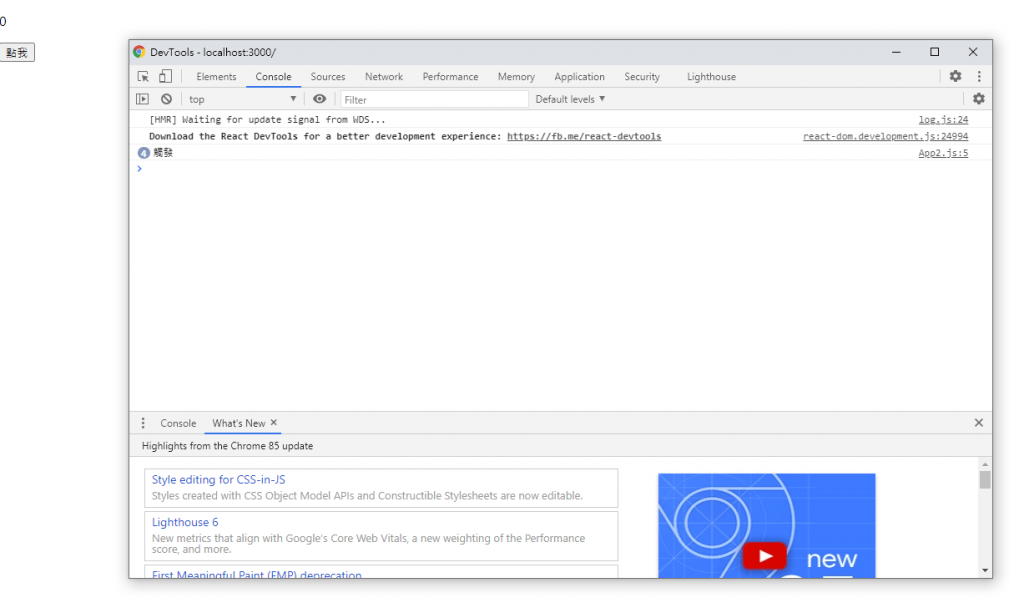
Task: Play the What's New YouTube video
Action: [x=764, y=556]
